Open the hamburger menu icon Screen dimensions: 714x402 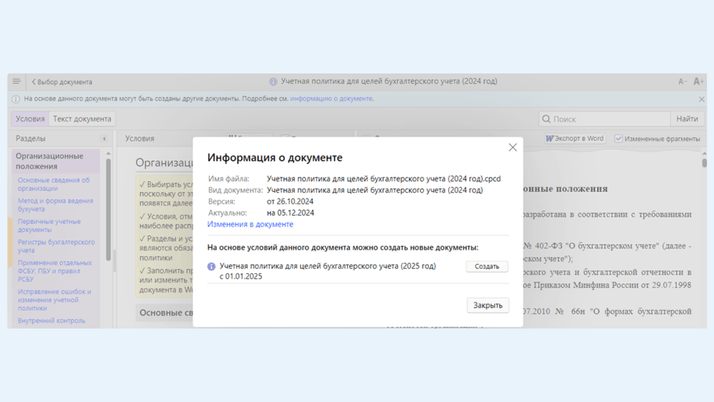coord(16,82)
